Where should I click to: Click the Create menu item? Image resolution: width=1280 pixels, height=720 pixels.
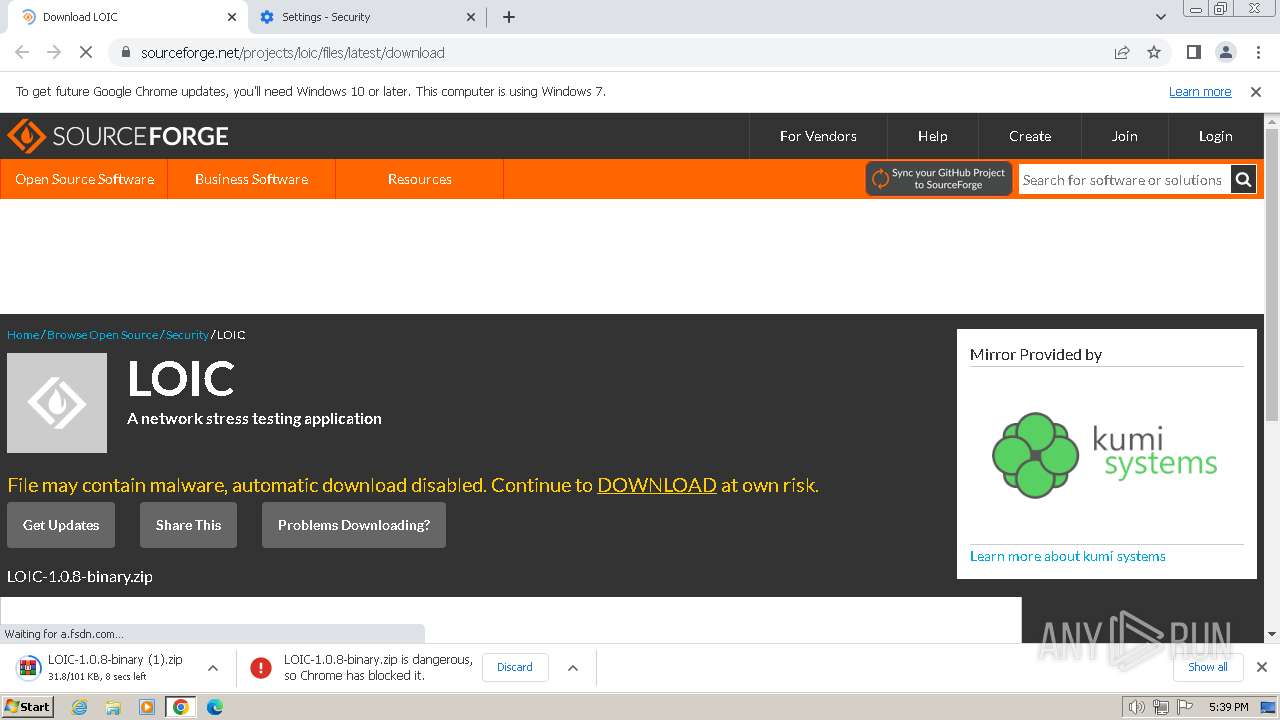tap(1030, 136)
